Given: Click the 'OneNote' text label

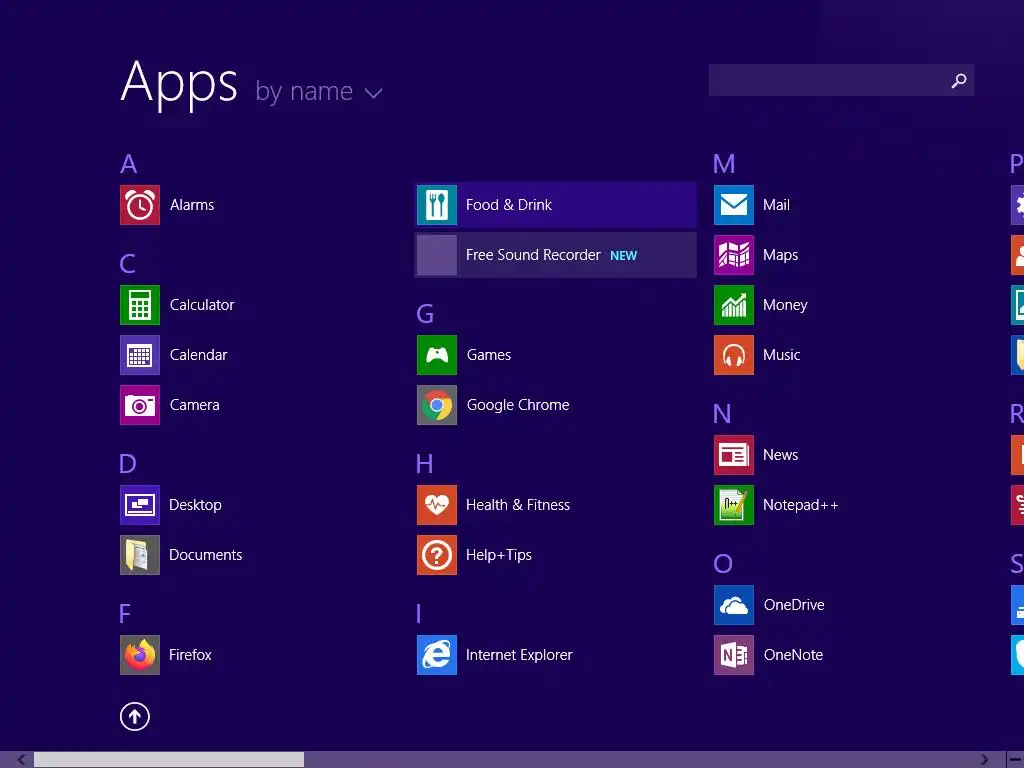Looking at the screenshot, I should point(793,655).
